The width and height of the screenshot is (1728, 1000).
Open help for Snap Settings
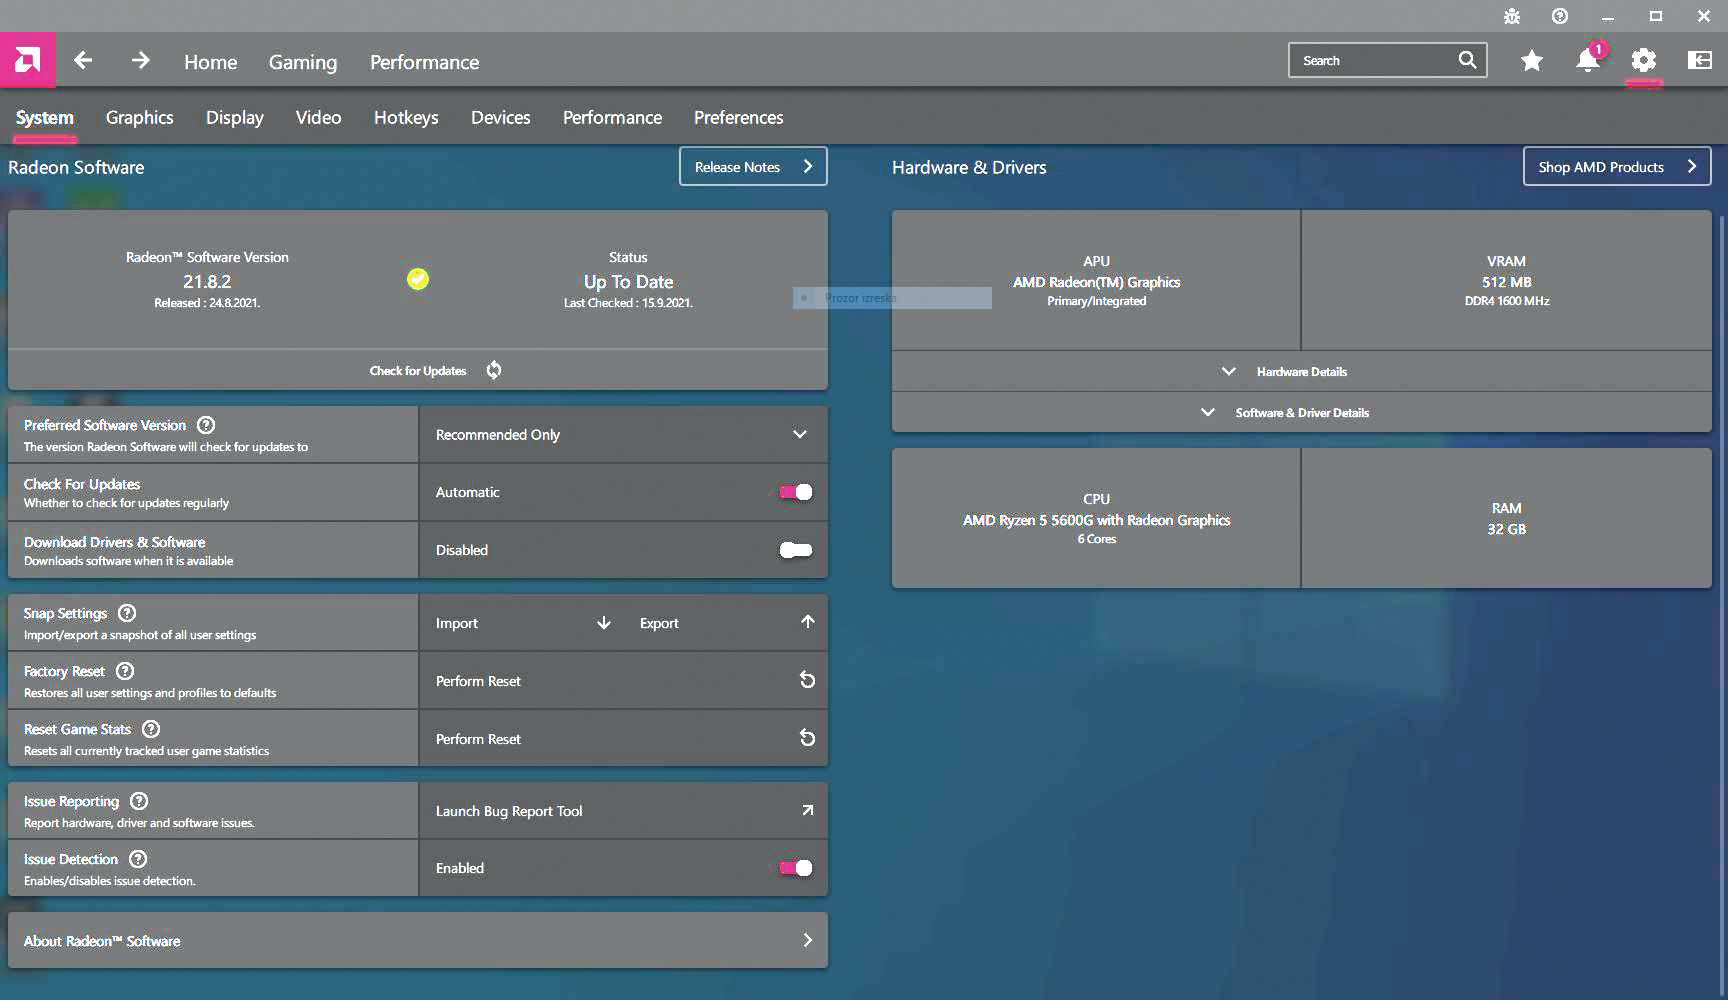(x=127, y=613)
